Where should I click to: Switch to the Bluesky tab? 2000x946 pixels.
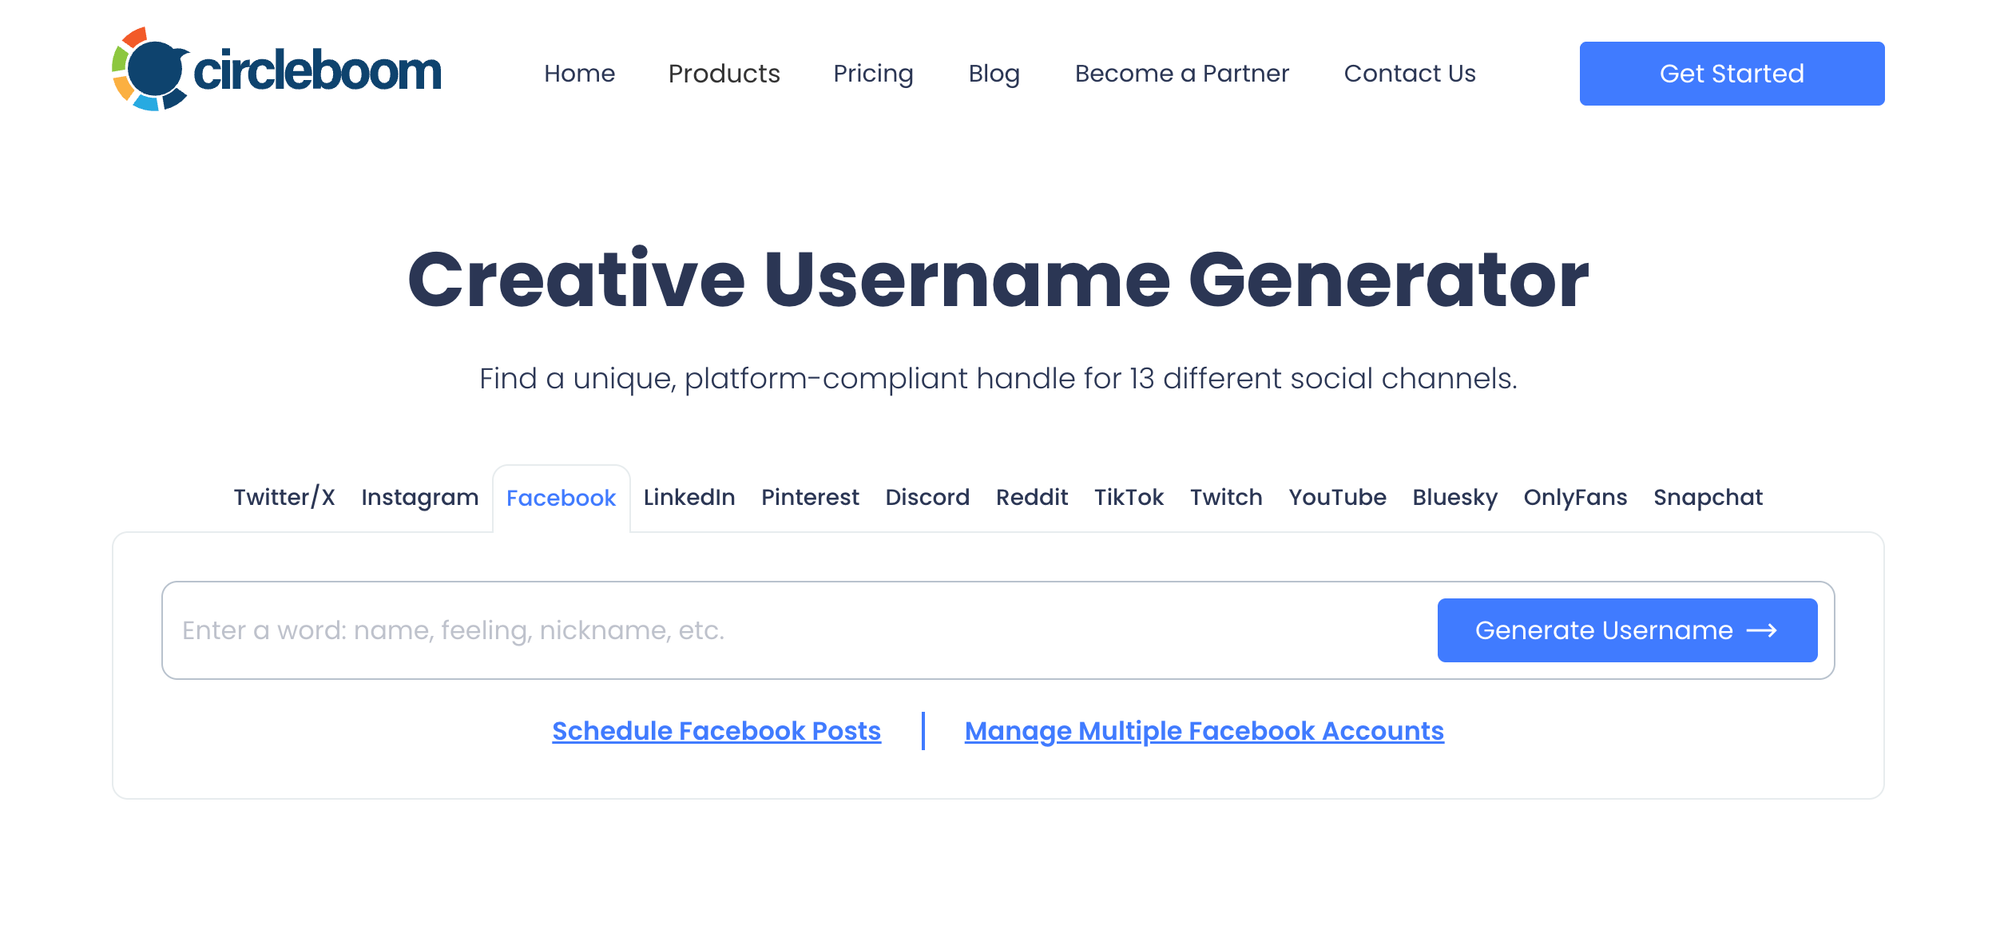(1455, 497)
